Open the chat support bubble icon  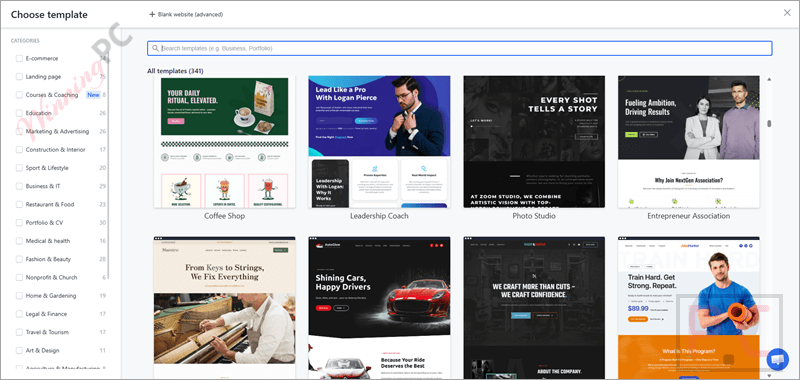(x=777, y=359)
